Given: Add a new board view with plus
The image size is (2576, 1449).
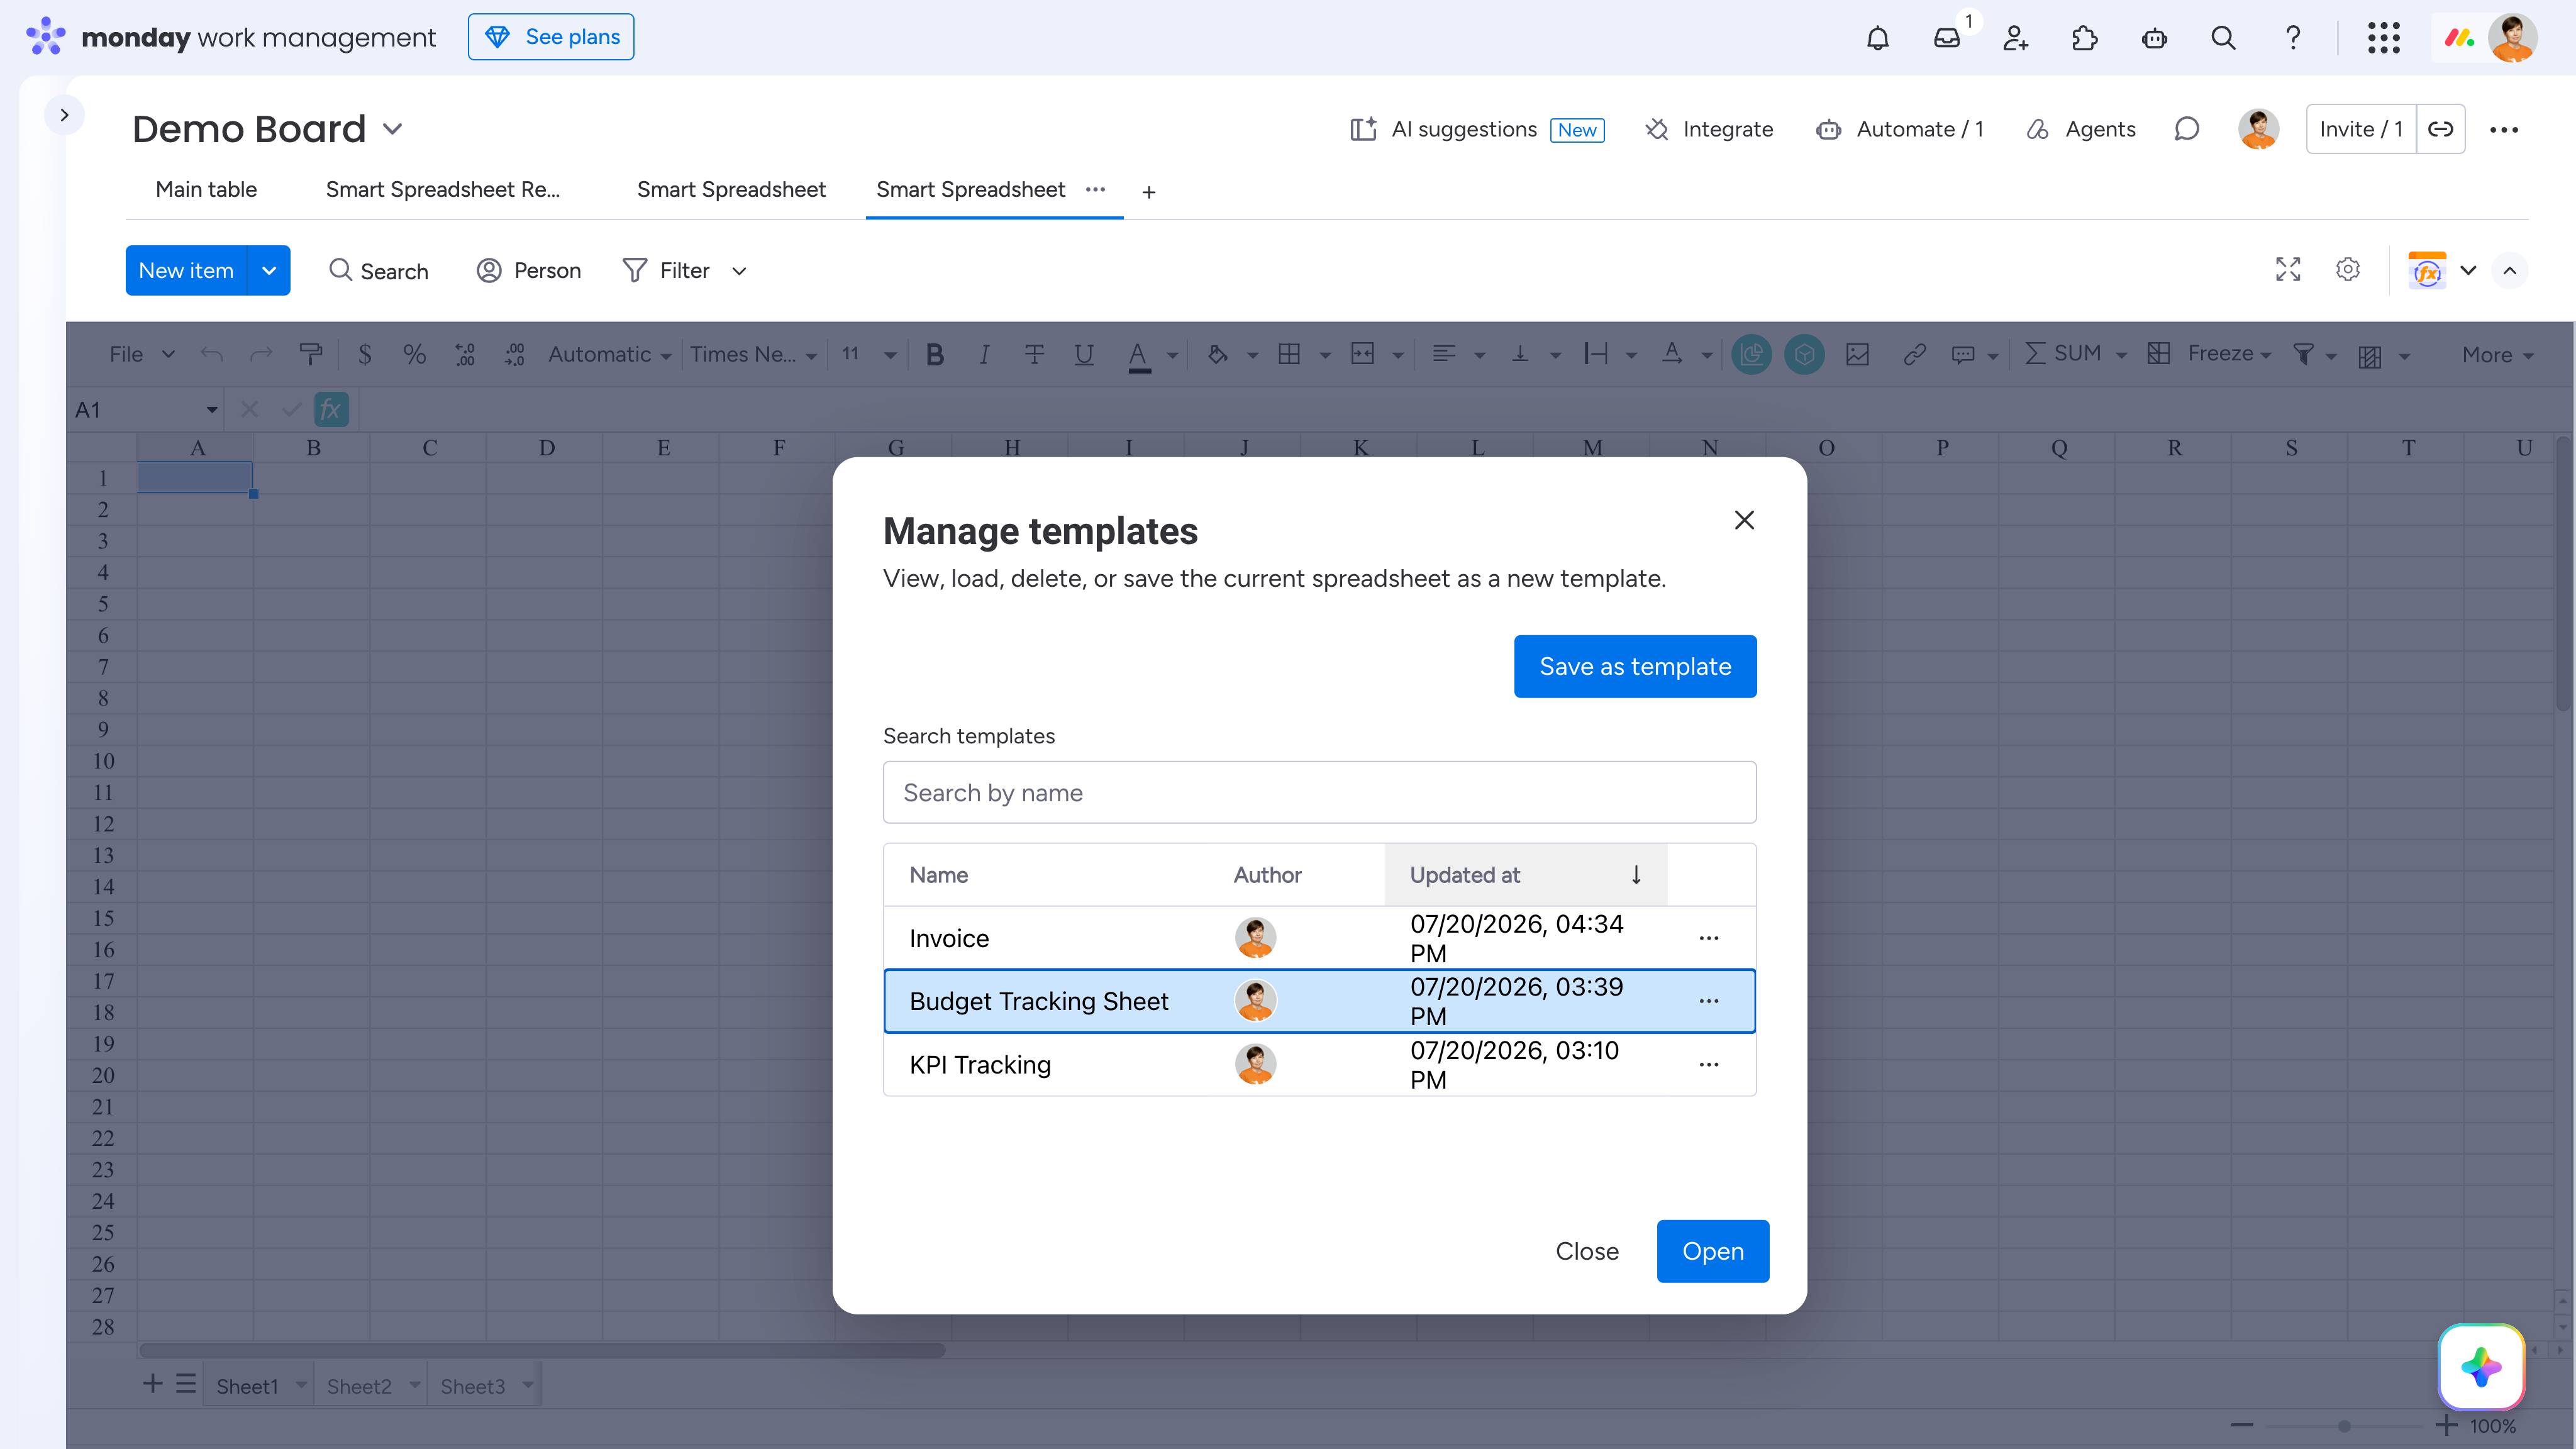Looking at the screenshot, I should 1149,192.
